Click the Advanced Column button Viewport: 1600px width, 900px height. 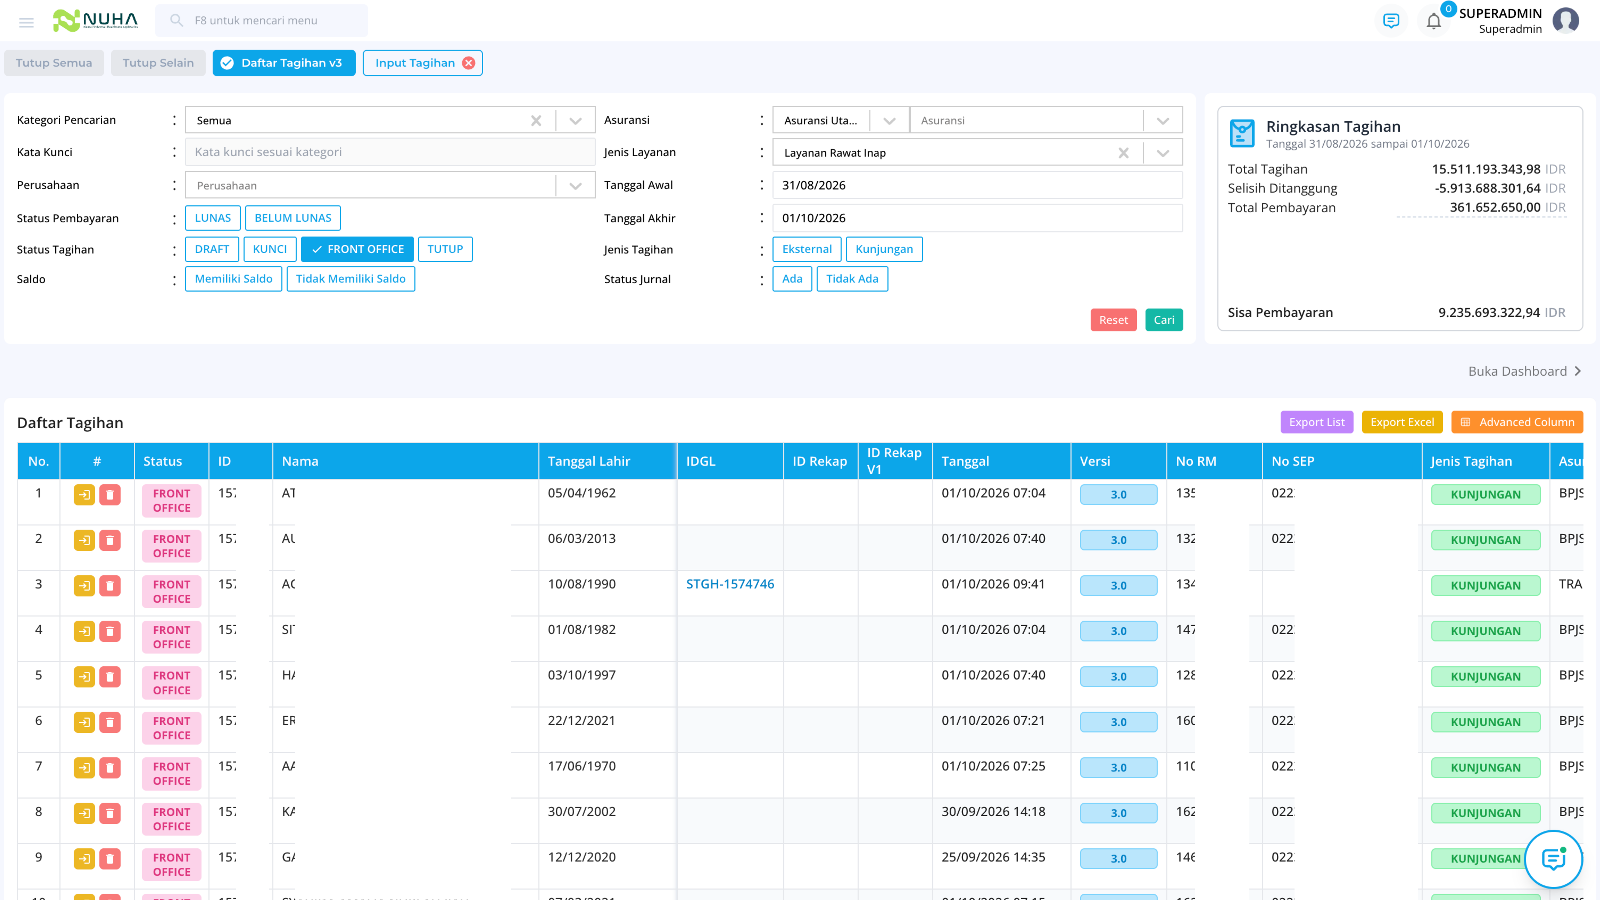1517,423
